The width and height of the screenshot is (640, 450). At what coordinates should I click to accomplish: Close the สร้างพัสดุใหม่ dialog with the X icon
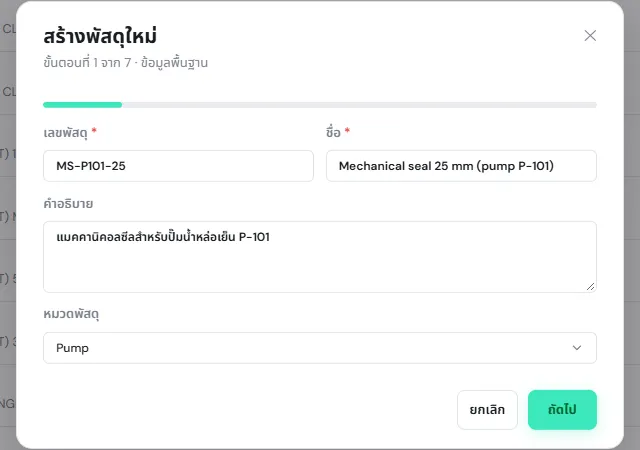click(590, 36)
